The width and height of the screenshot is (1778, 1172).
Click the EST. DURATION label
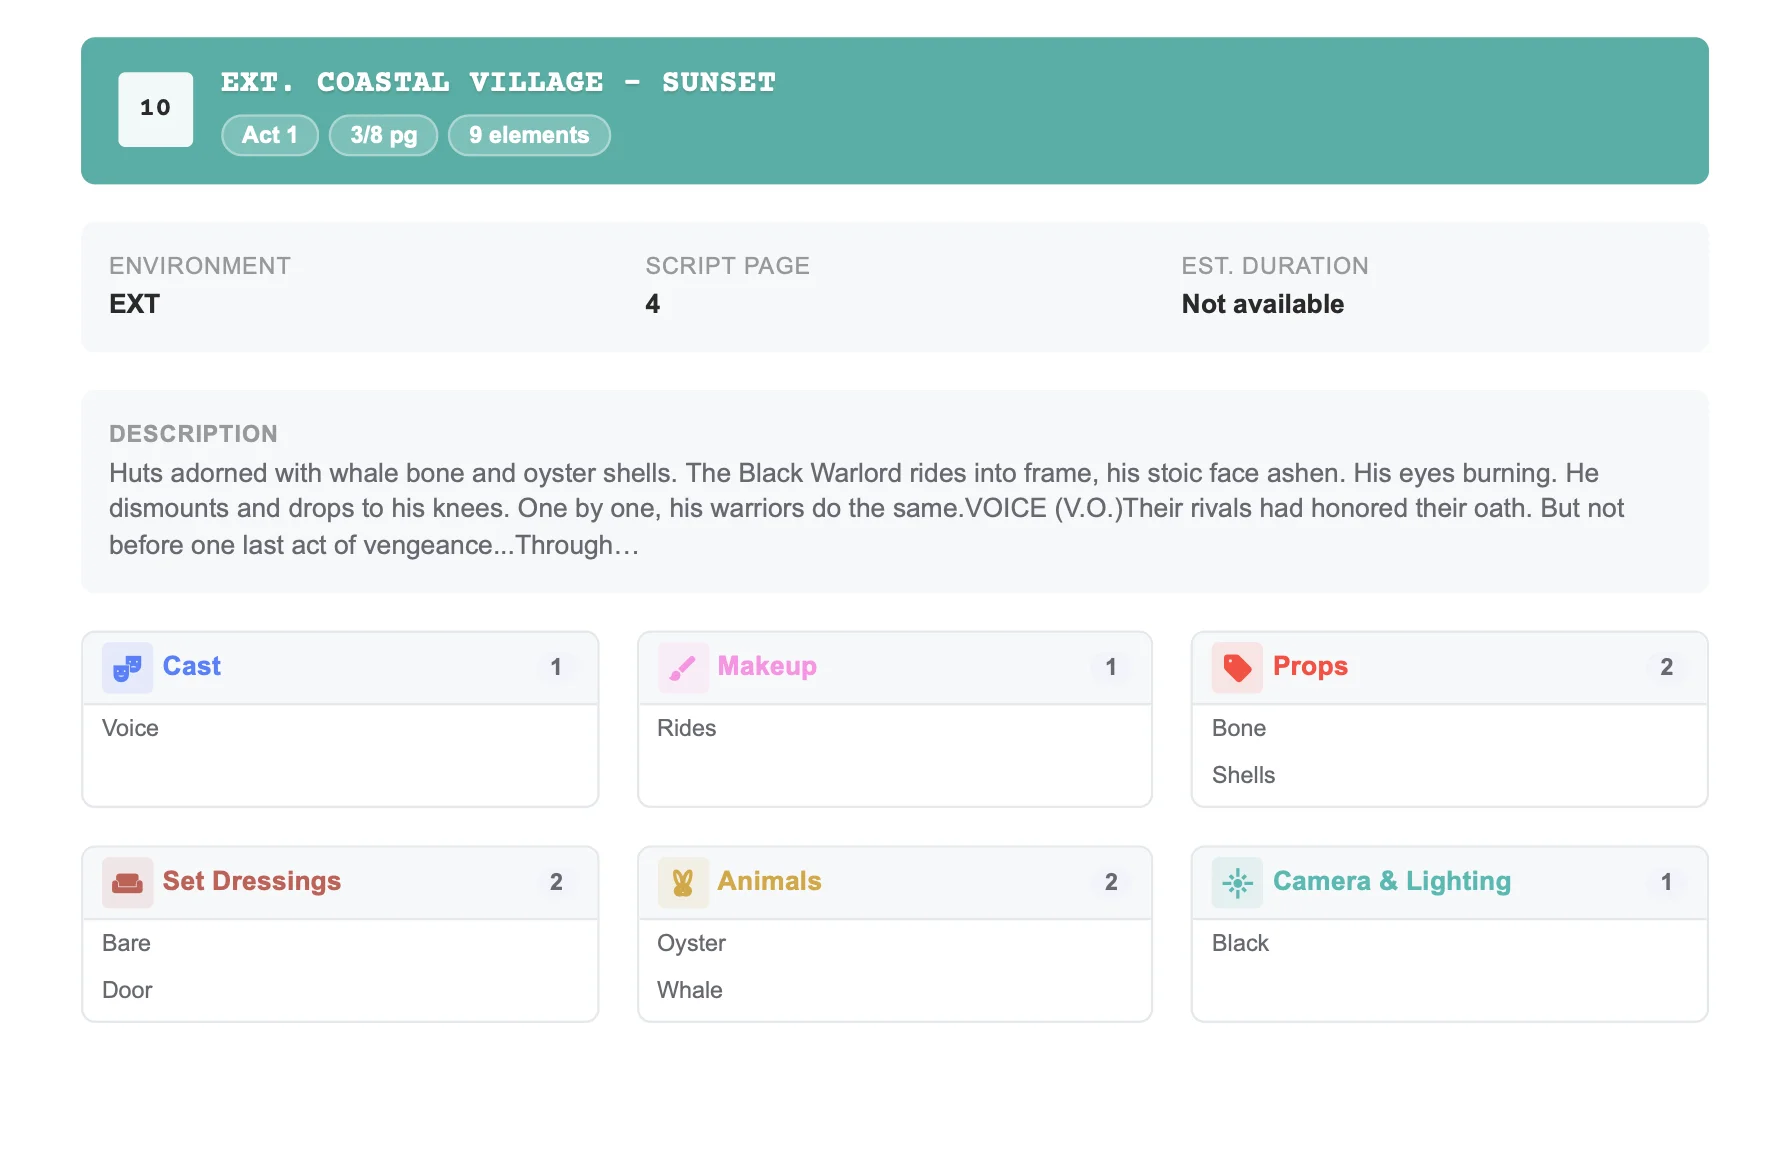click(1275, 266)
